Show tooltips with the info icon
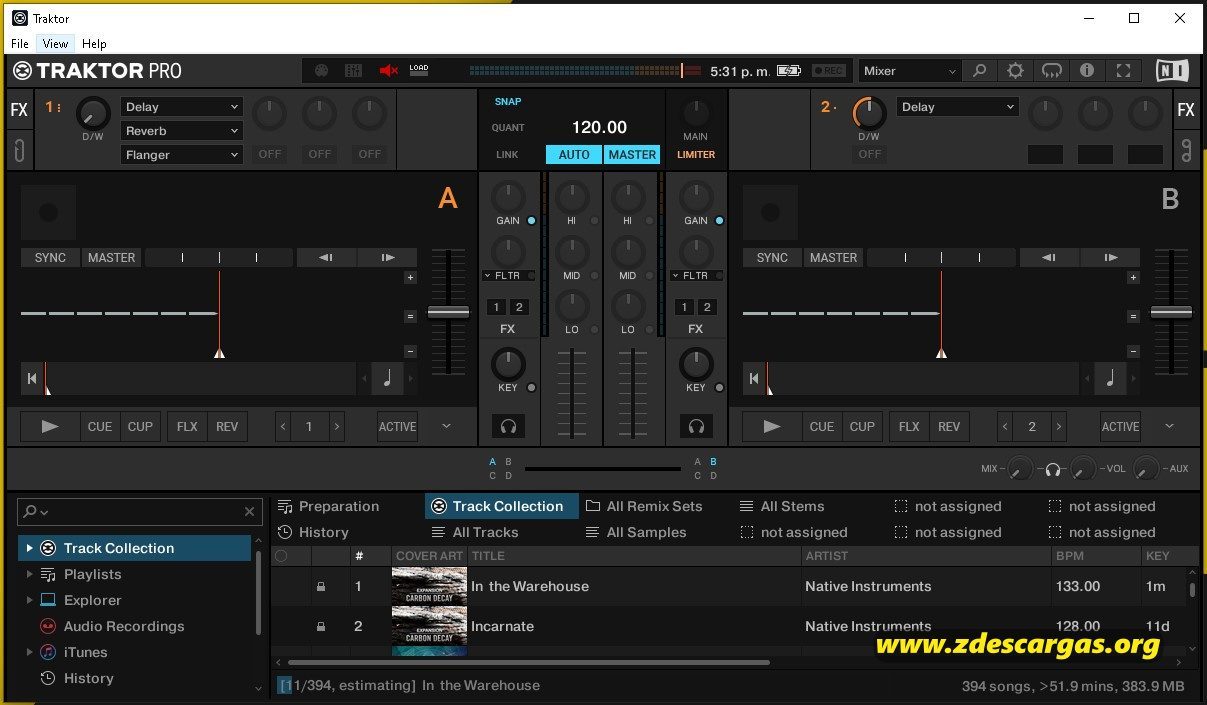The image size is (1207, 705). 1087,71
